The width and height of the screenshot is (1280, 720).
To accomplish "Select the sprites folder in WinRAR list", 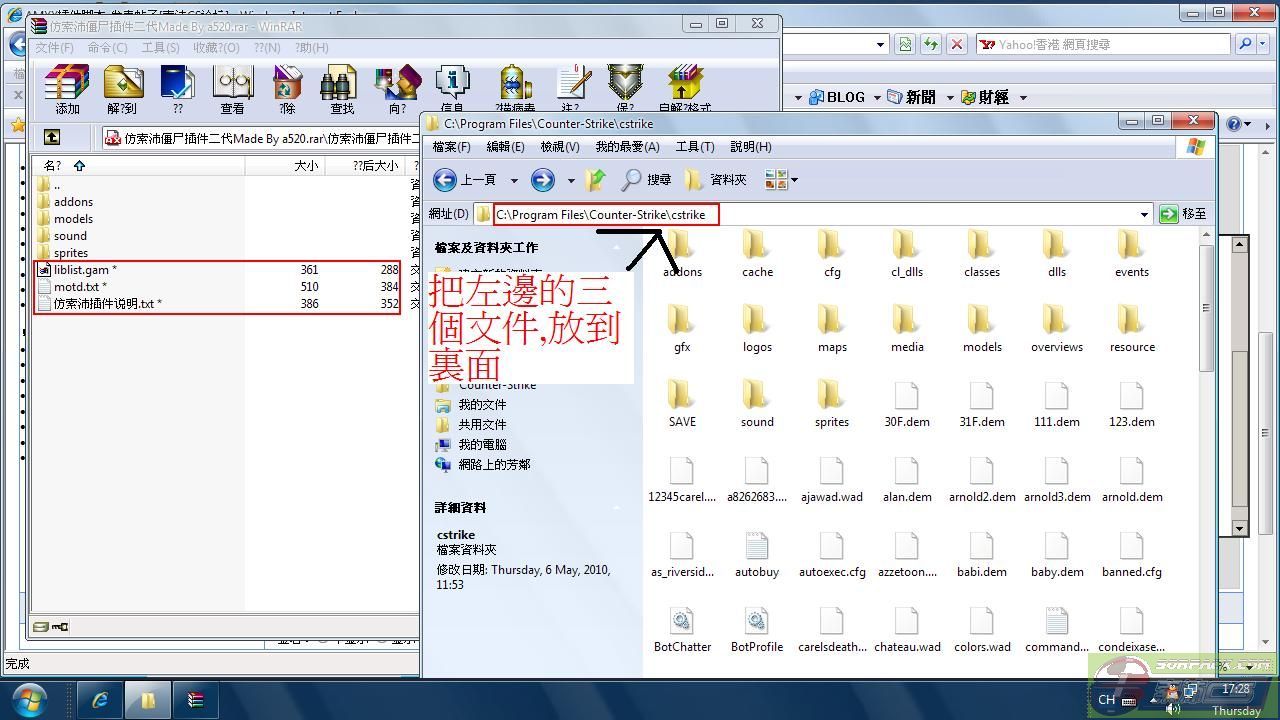I will coord(70,253).
